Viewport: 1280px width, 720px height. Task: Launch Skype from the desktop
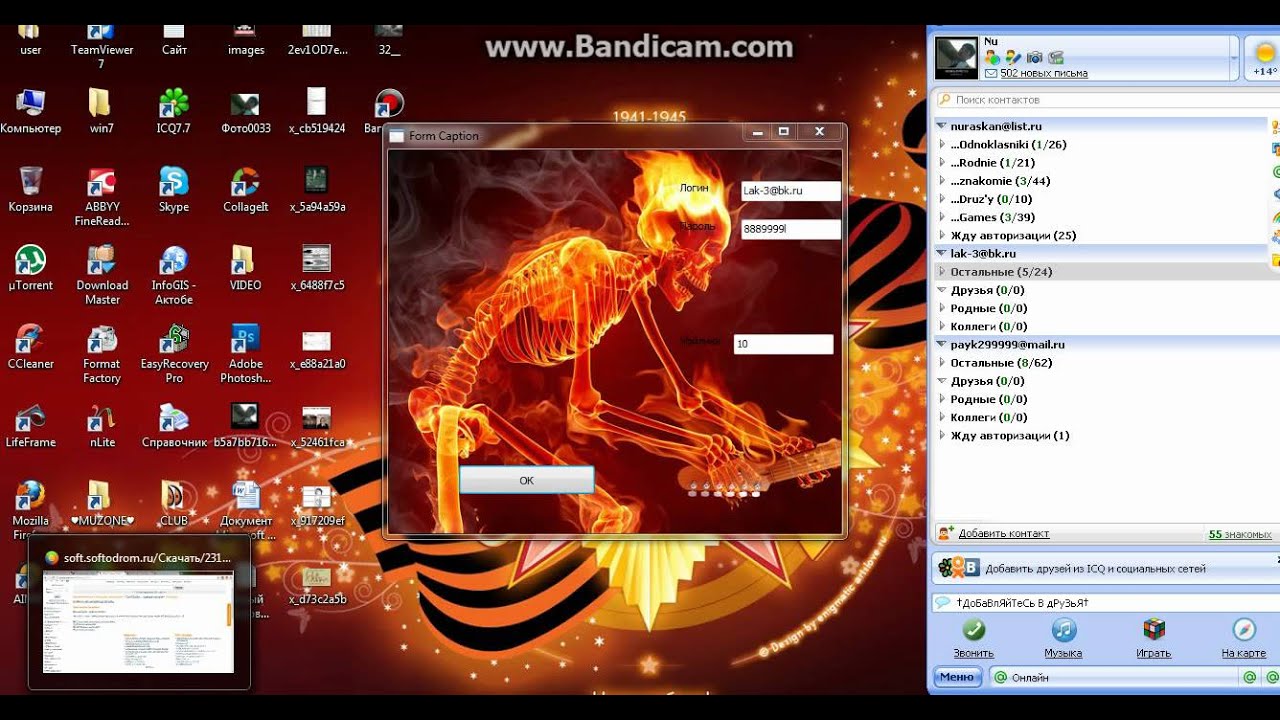tap(174, 189)
